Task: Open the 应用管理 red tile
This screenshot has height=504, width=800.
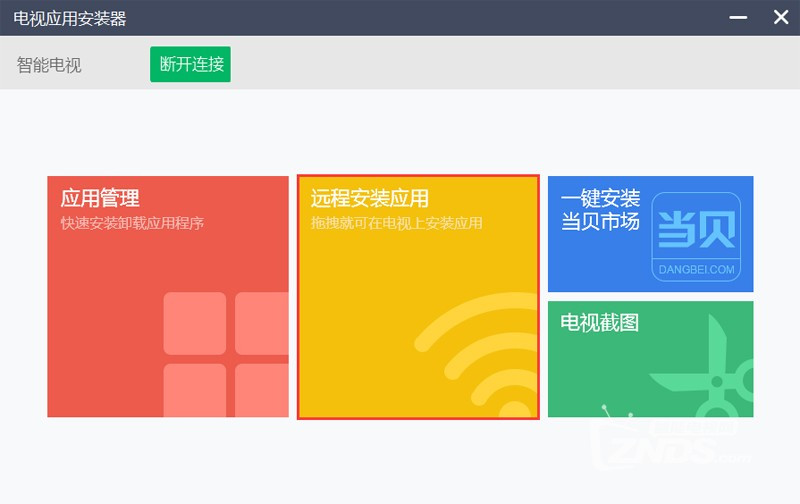Action: coord(168,296)
